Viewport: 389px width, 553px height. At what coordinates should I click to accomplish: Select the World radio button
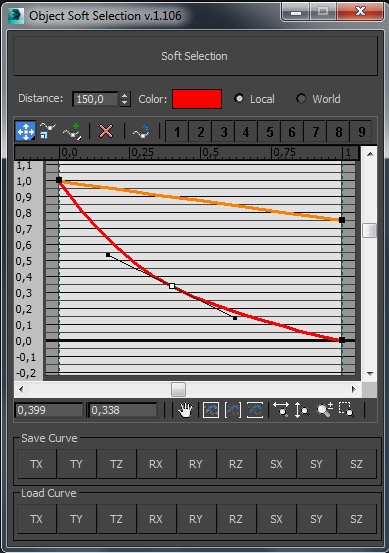click(x=301, y=98)
